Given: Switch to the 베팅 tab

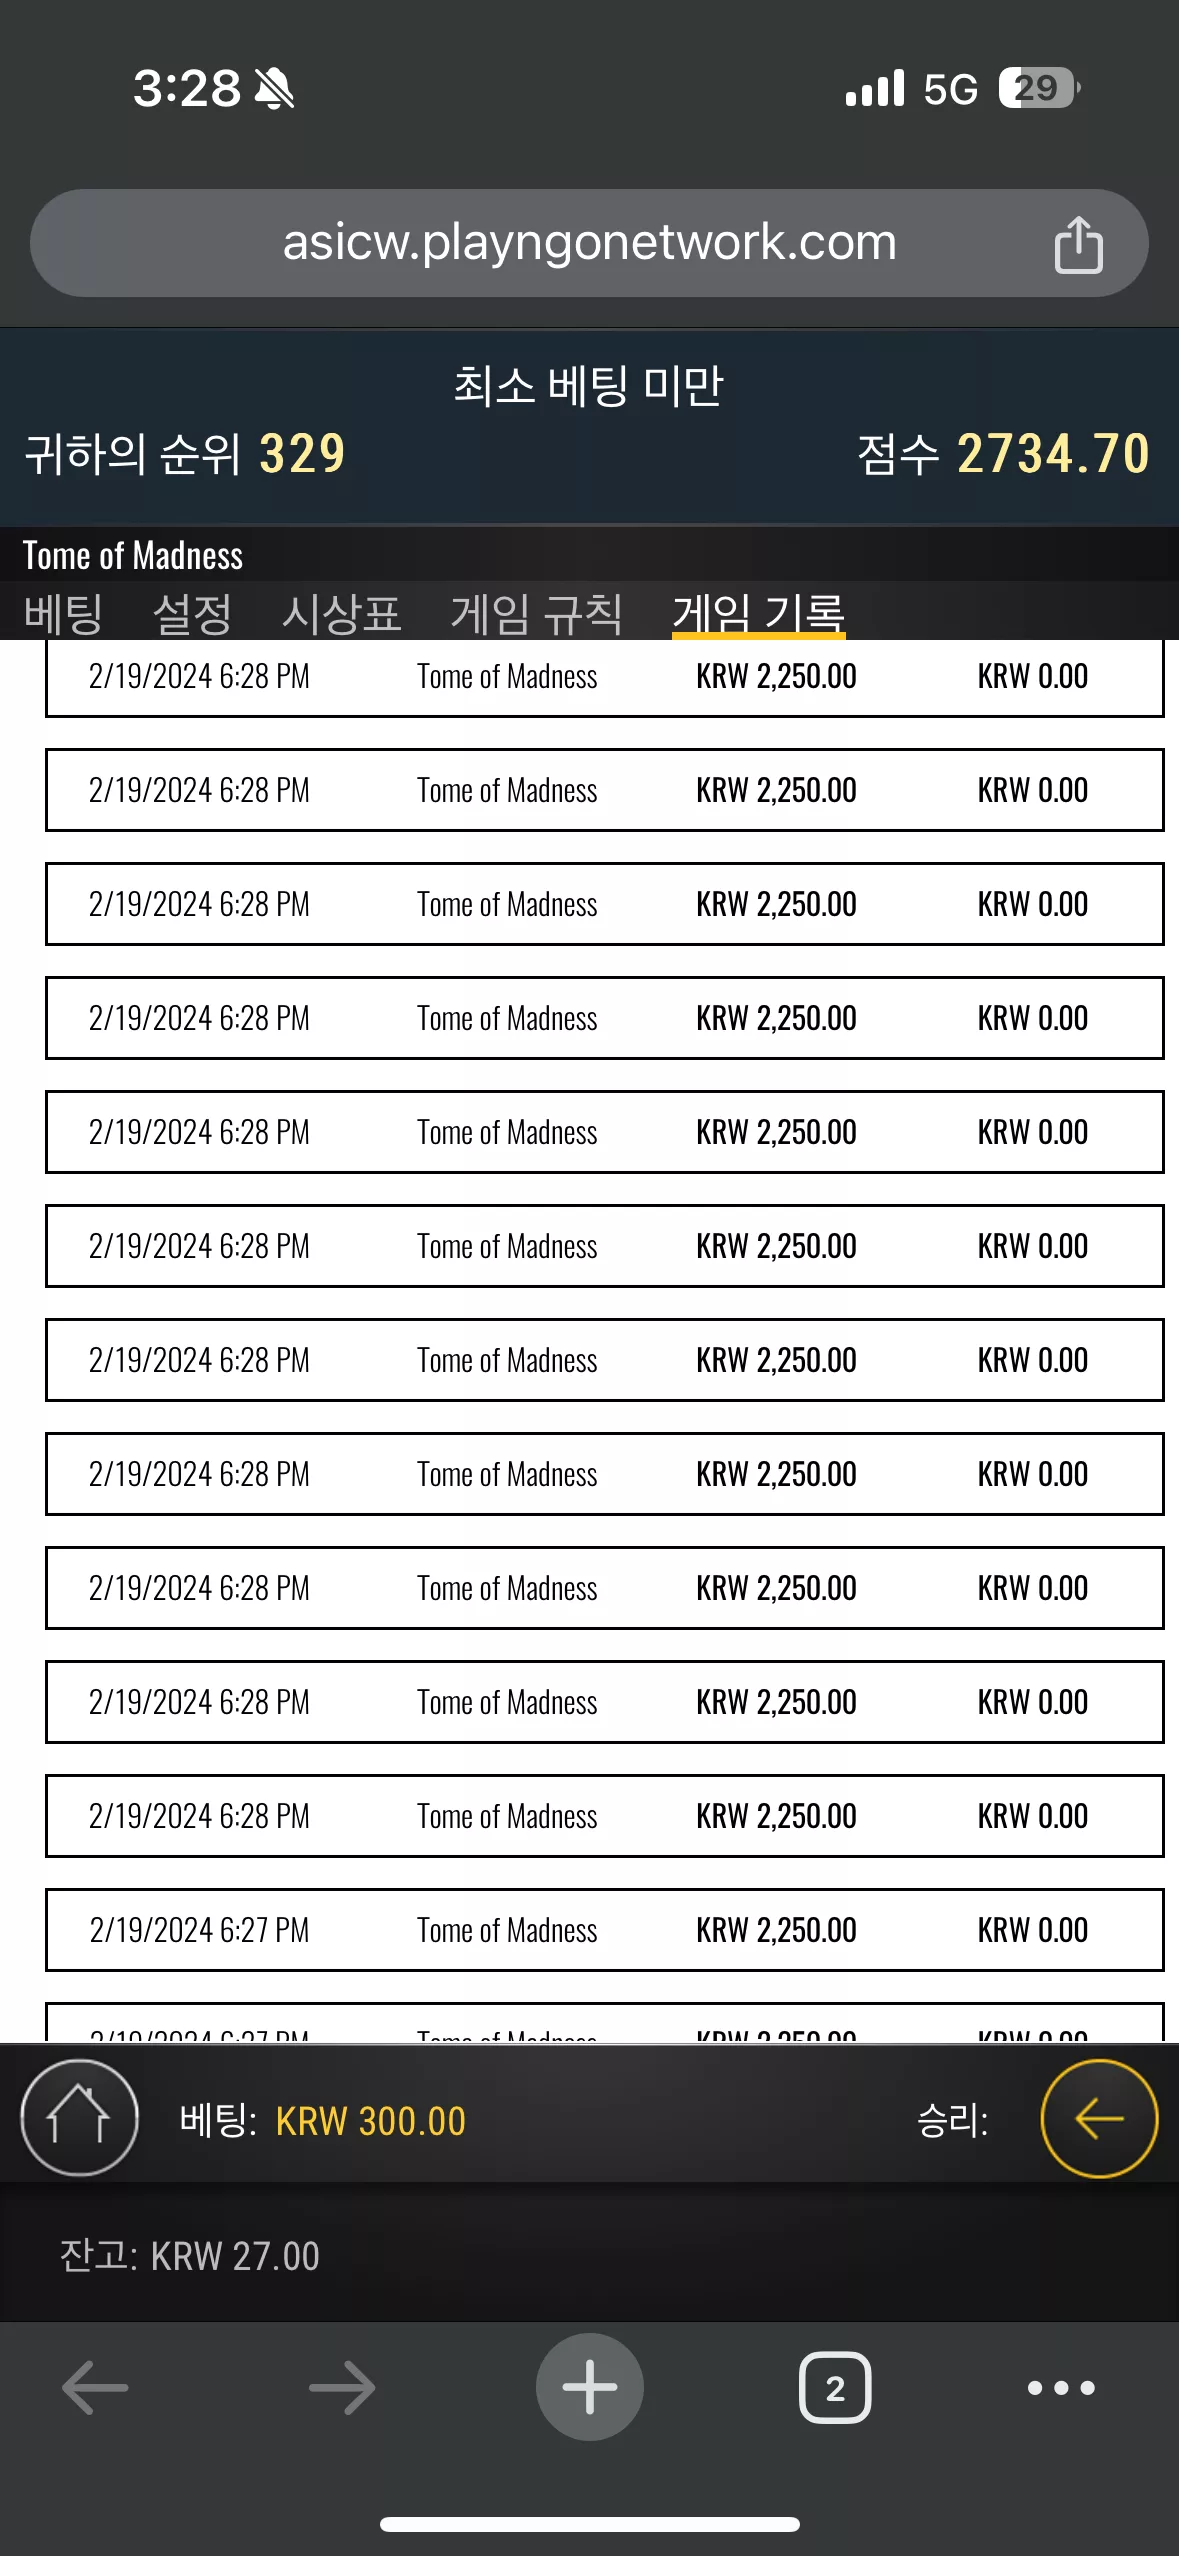Looking at the screenshot, I should coord(63,613).
